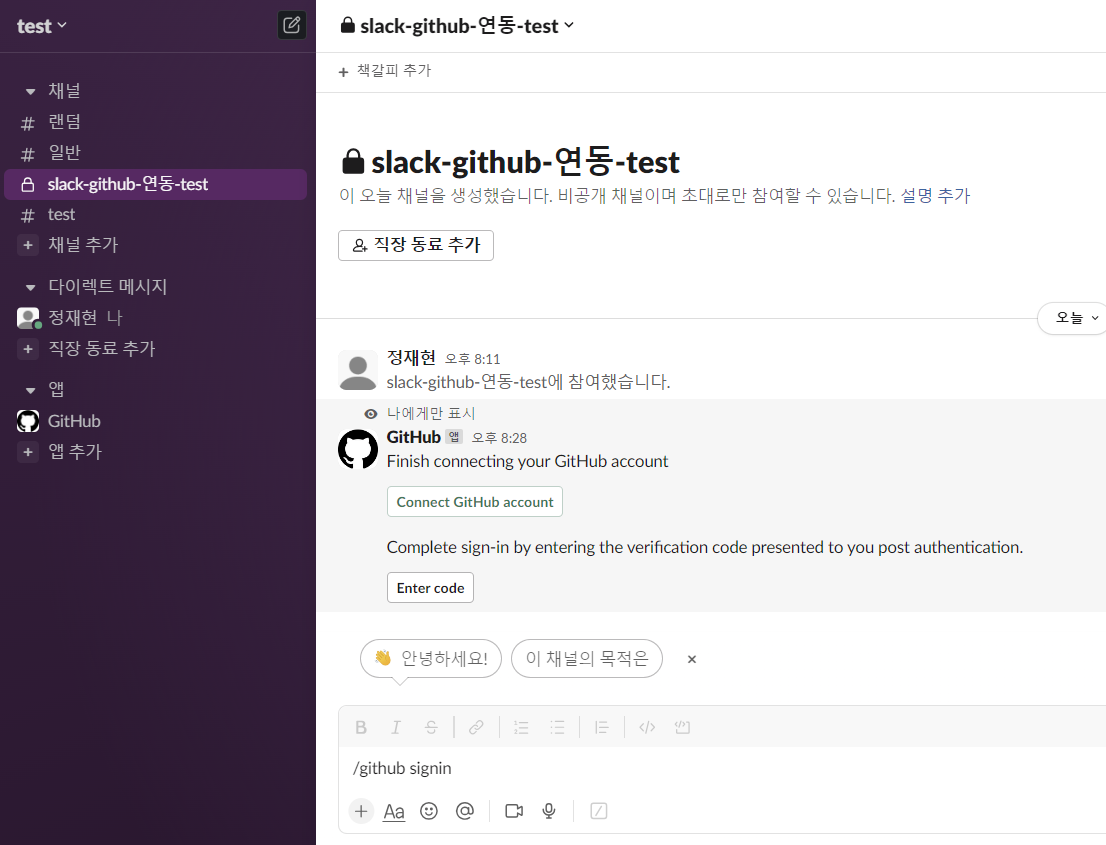The width and height of the screenshot is (1106, 845).
Task: Toggle inline code formatting
Action: 647,727
